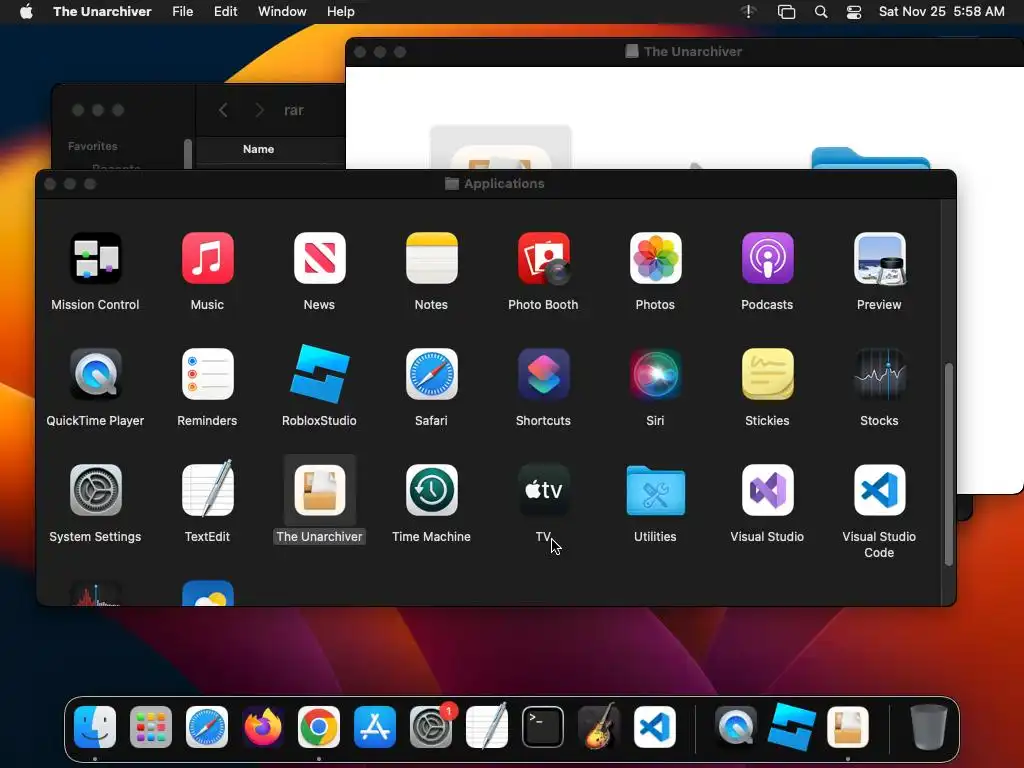Open Stage Manager icon in menu bar
1024x768 pixels.
point(786,12)
